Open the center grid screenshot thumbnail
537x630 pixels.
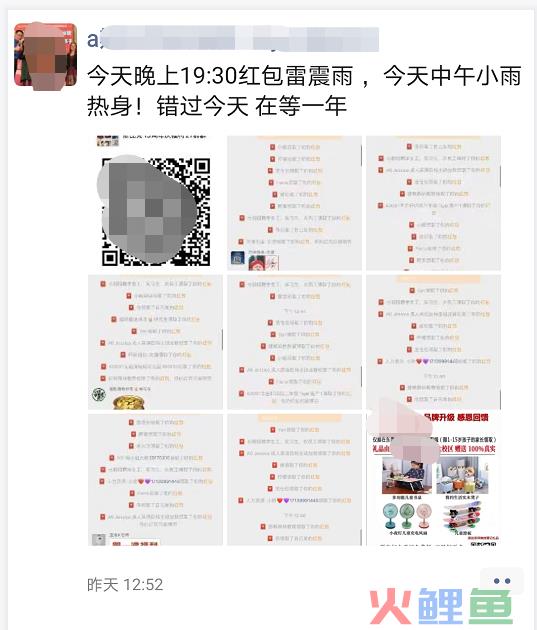pyautogui.click(x=294, y=342)
